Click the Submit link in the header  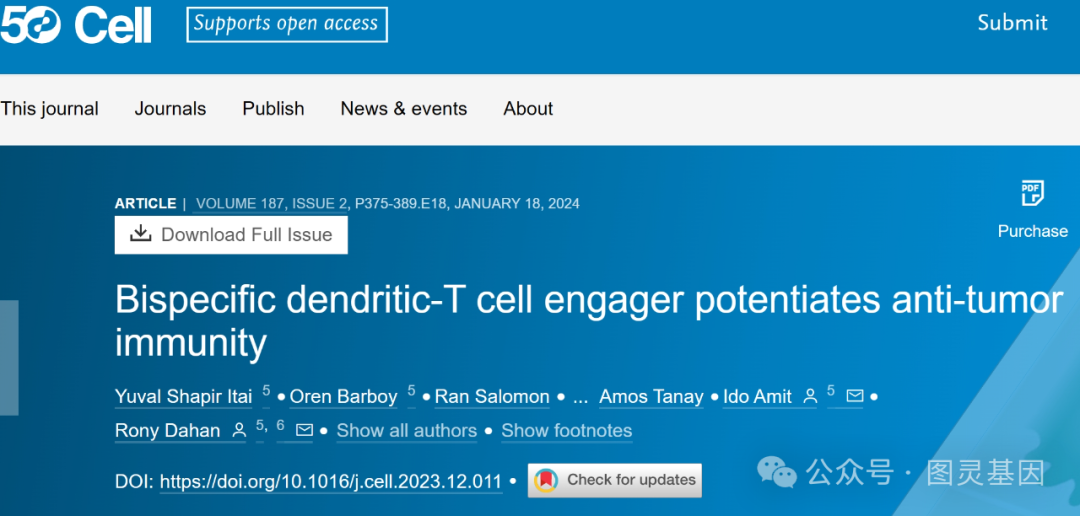(x=1012, y=23)
